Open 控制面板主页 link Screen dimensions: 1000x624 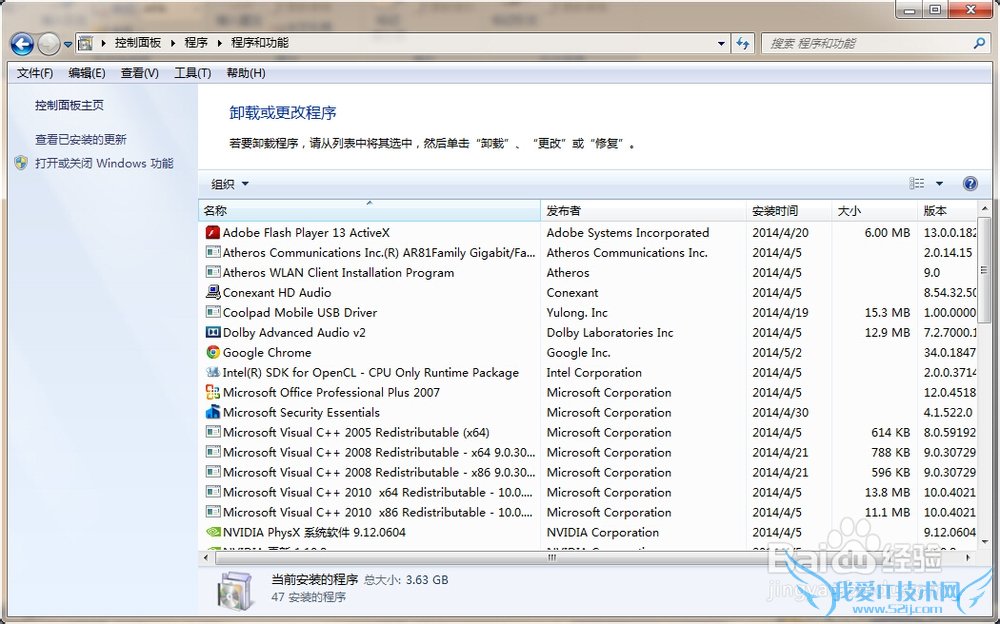pos(69,105)
